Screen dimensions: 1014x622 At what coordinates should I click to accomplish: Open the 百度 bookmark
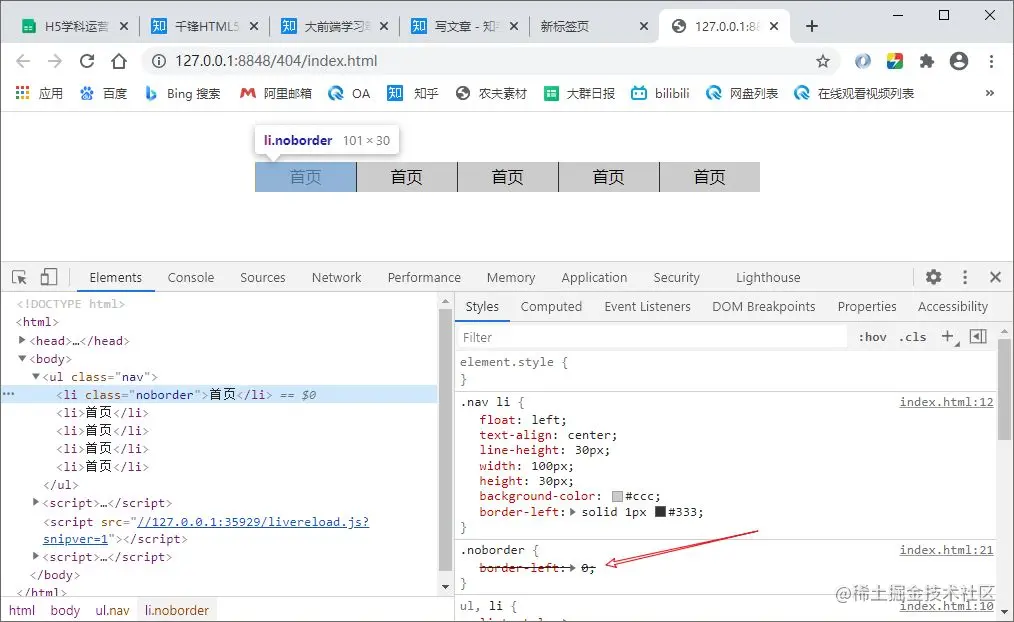103,93
